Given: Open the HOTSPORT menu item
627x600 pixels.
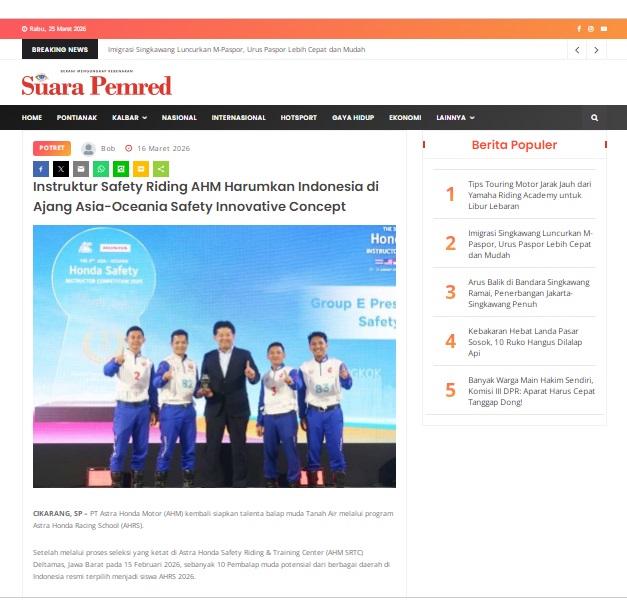Looking at the screenshot, I should 298,117.
